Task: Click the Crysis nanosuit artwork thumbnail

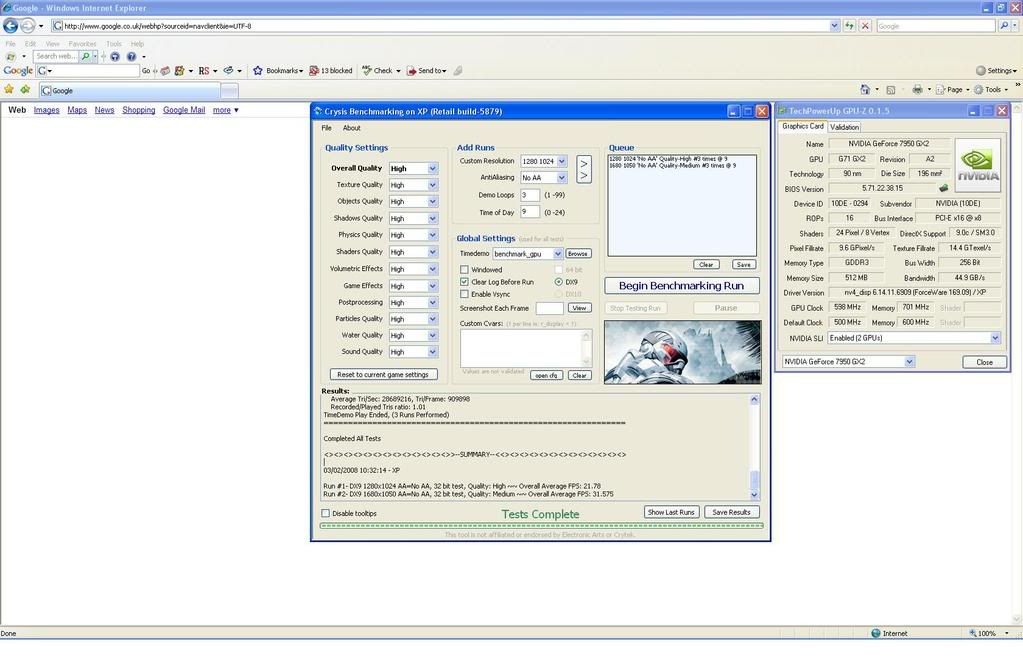Action: (x=682, y=352)
